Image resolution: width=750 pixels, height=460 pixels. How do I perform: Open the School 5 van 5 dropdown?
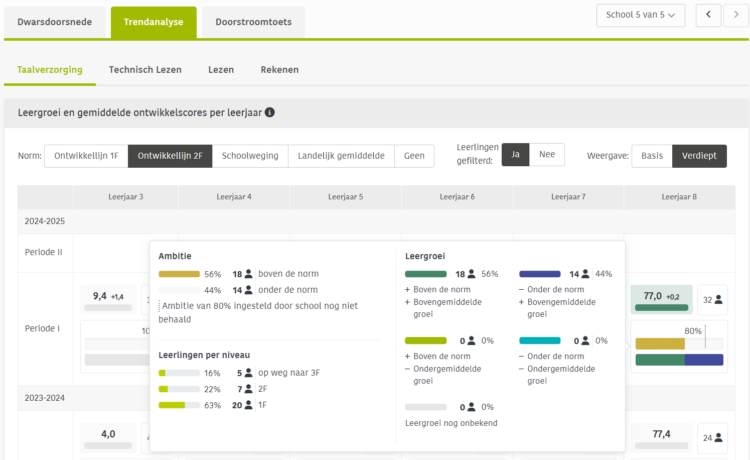(x=640, y=15)
